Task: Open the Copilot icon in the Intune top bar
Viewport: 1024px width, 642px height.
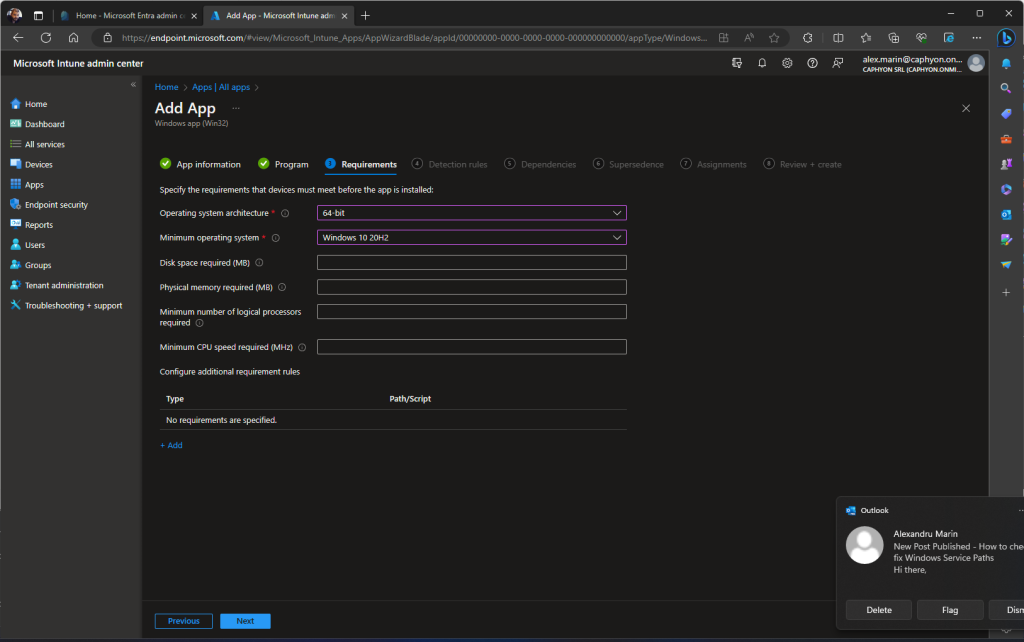Action: click(x=737, y=62)
